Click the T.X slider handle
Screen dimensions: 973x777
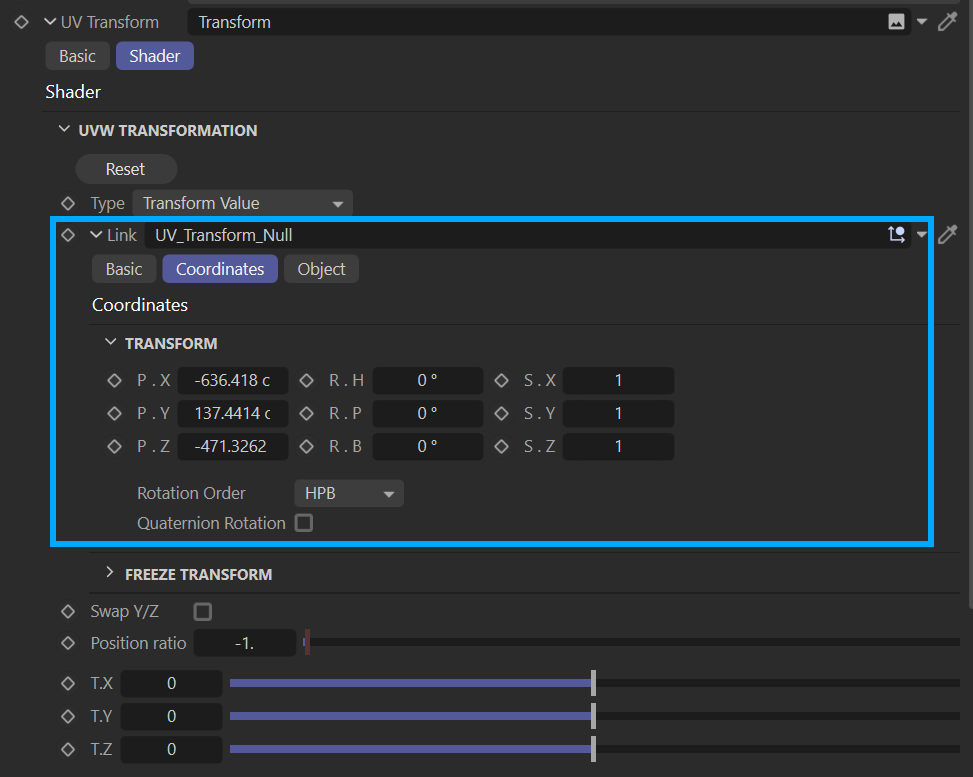click(594, 684)
